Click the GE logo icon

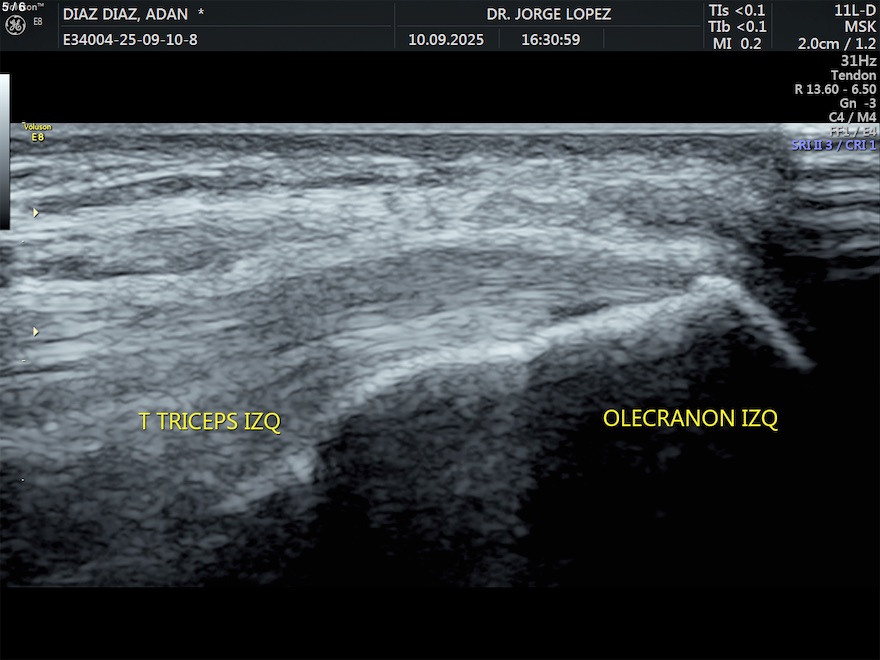[15, 24]
